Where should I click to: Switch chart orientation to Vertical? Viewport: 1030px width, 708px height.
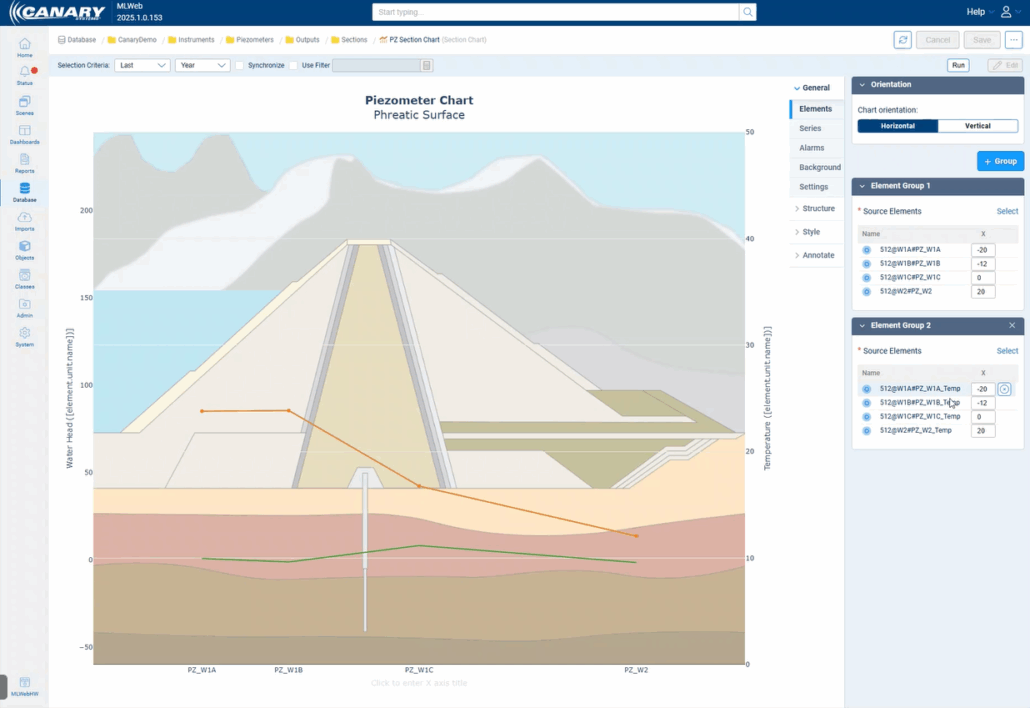(978, 126)
